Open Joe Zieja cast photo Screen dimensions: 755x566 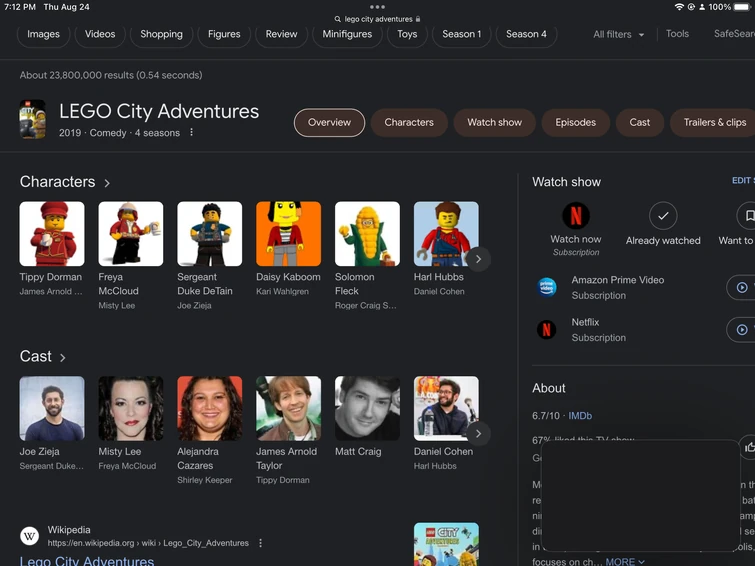tap(52, 408)
